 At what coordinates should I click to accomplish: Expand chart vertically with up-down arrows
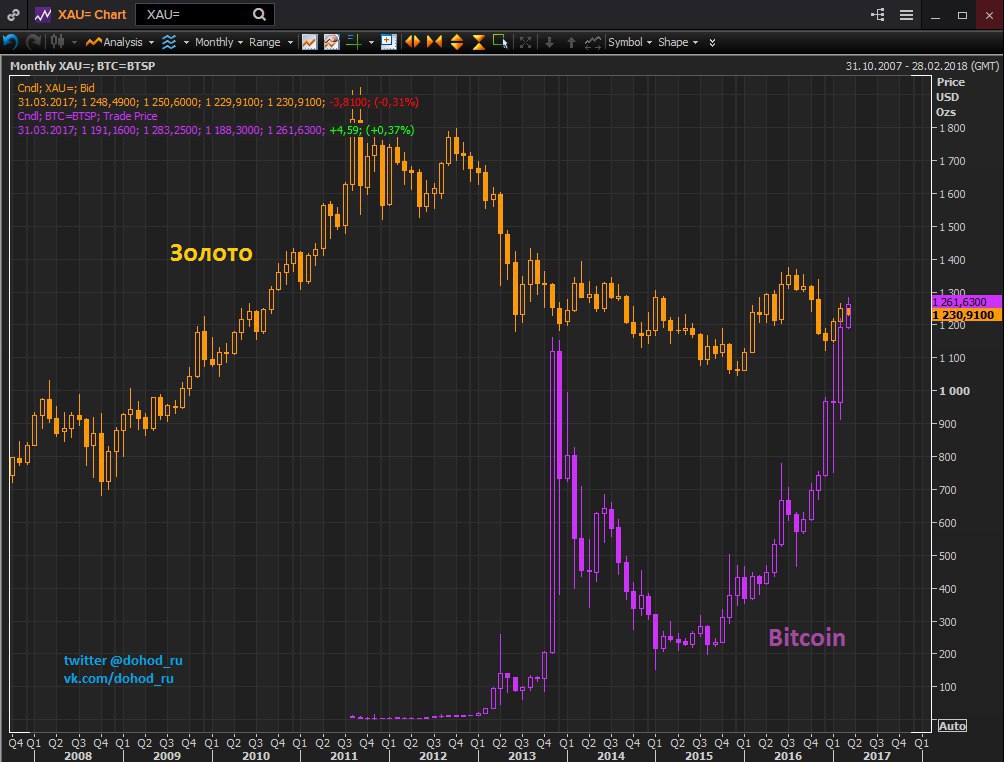[x=457, y=42]
